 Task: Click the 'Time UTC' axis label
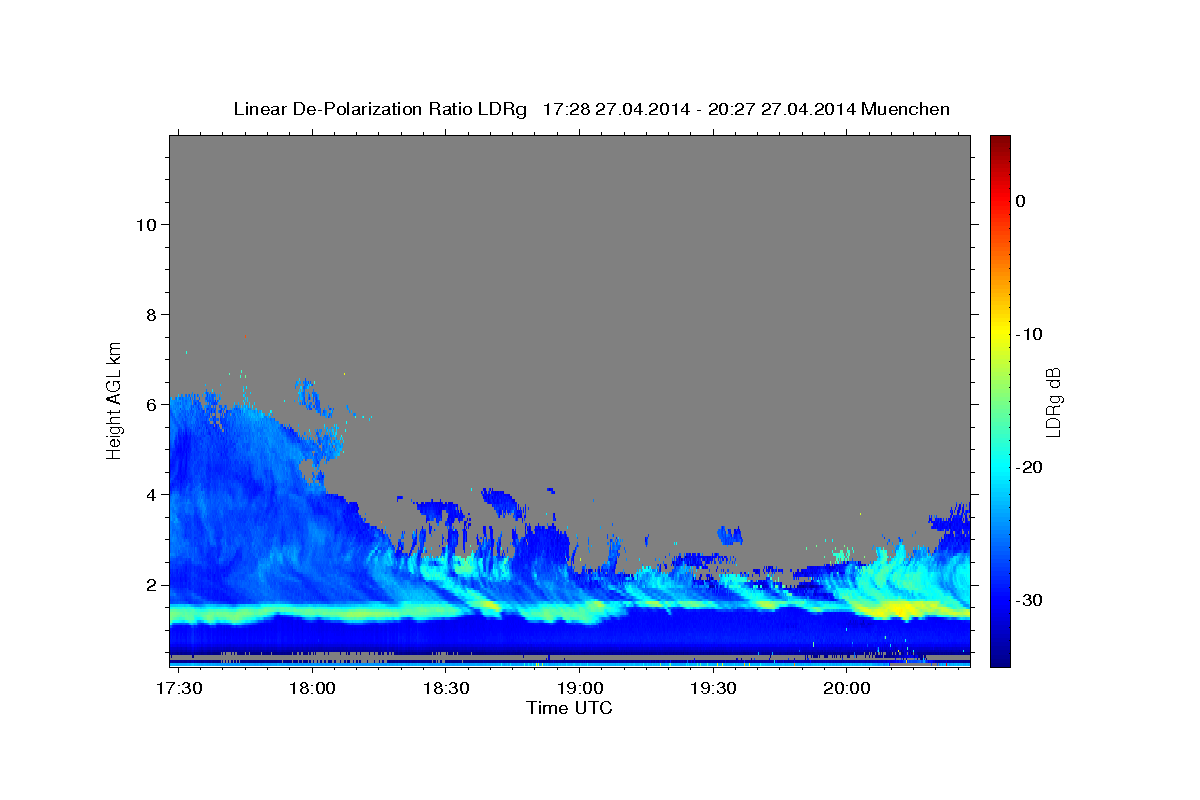point(569,708)
